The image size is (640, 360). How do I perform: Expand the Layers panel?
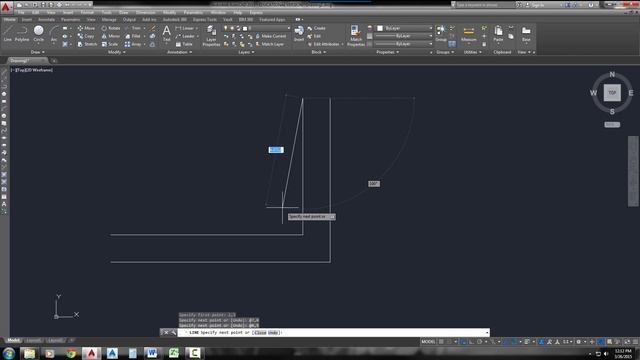[246, 52]
